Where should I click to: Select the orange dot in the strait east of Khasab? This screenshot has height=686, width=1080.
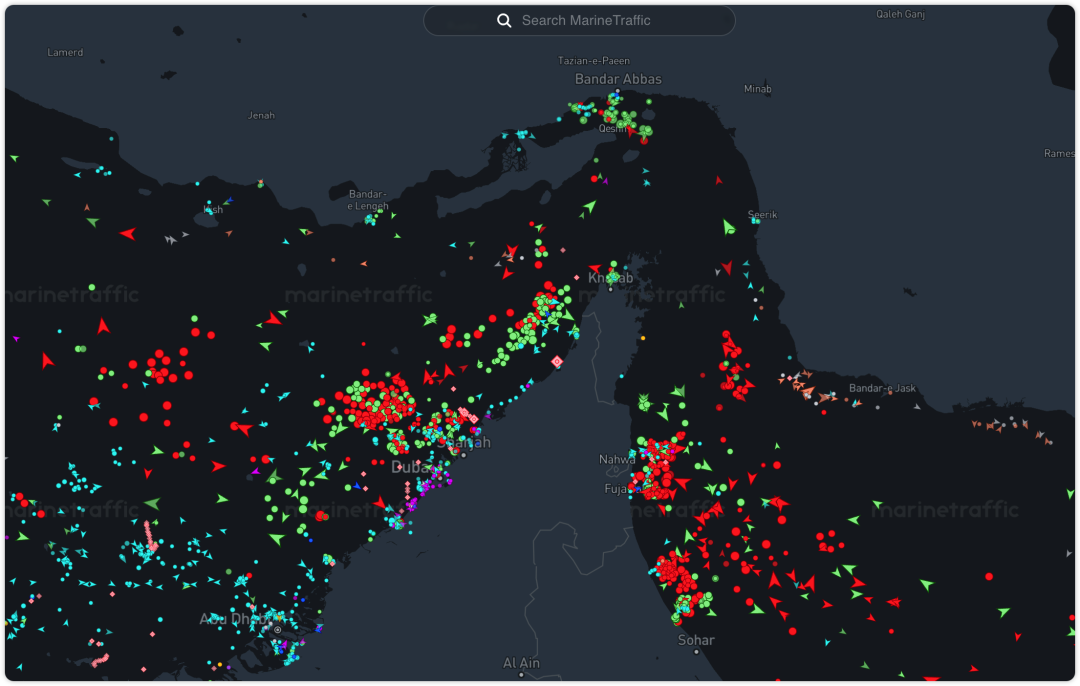642,338
